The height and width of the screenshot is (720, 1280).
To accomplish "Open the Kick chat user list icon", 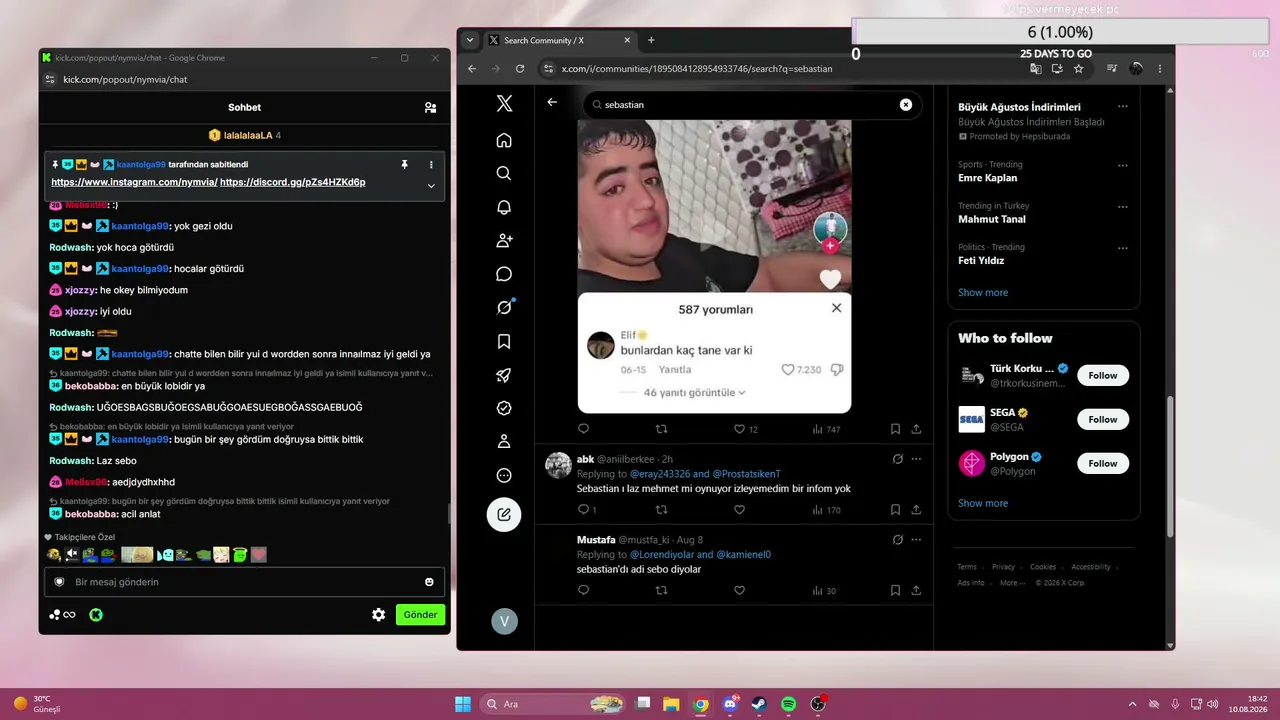I will click(430, 107).
